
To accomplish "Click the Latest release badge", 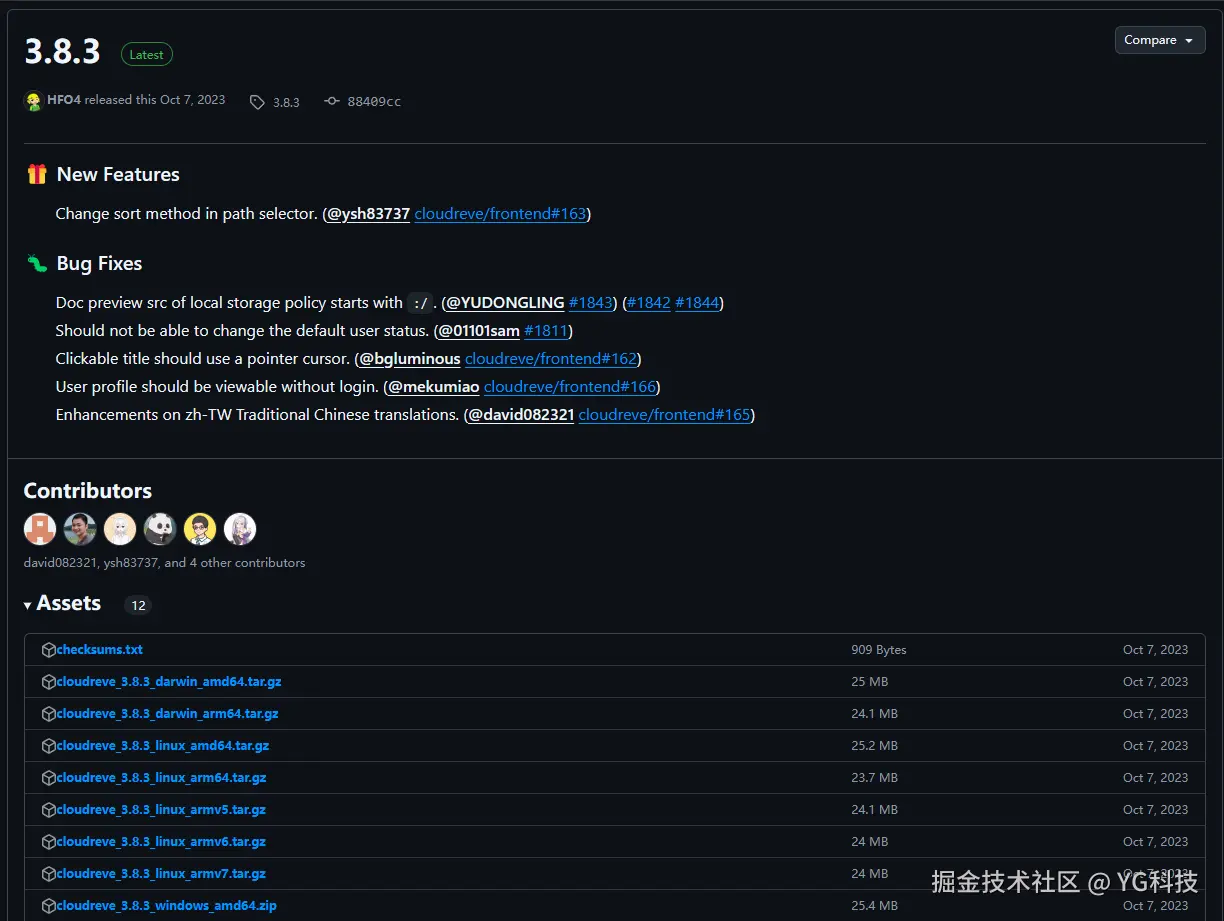I will pyautogui.click(x=147, y=55).
